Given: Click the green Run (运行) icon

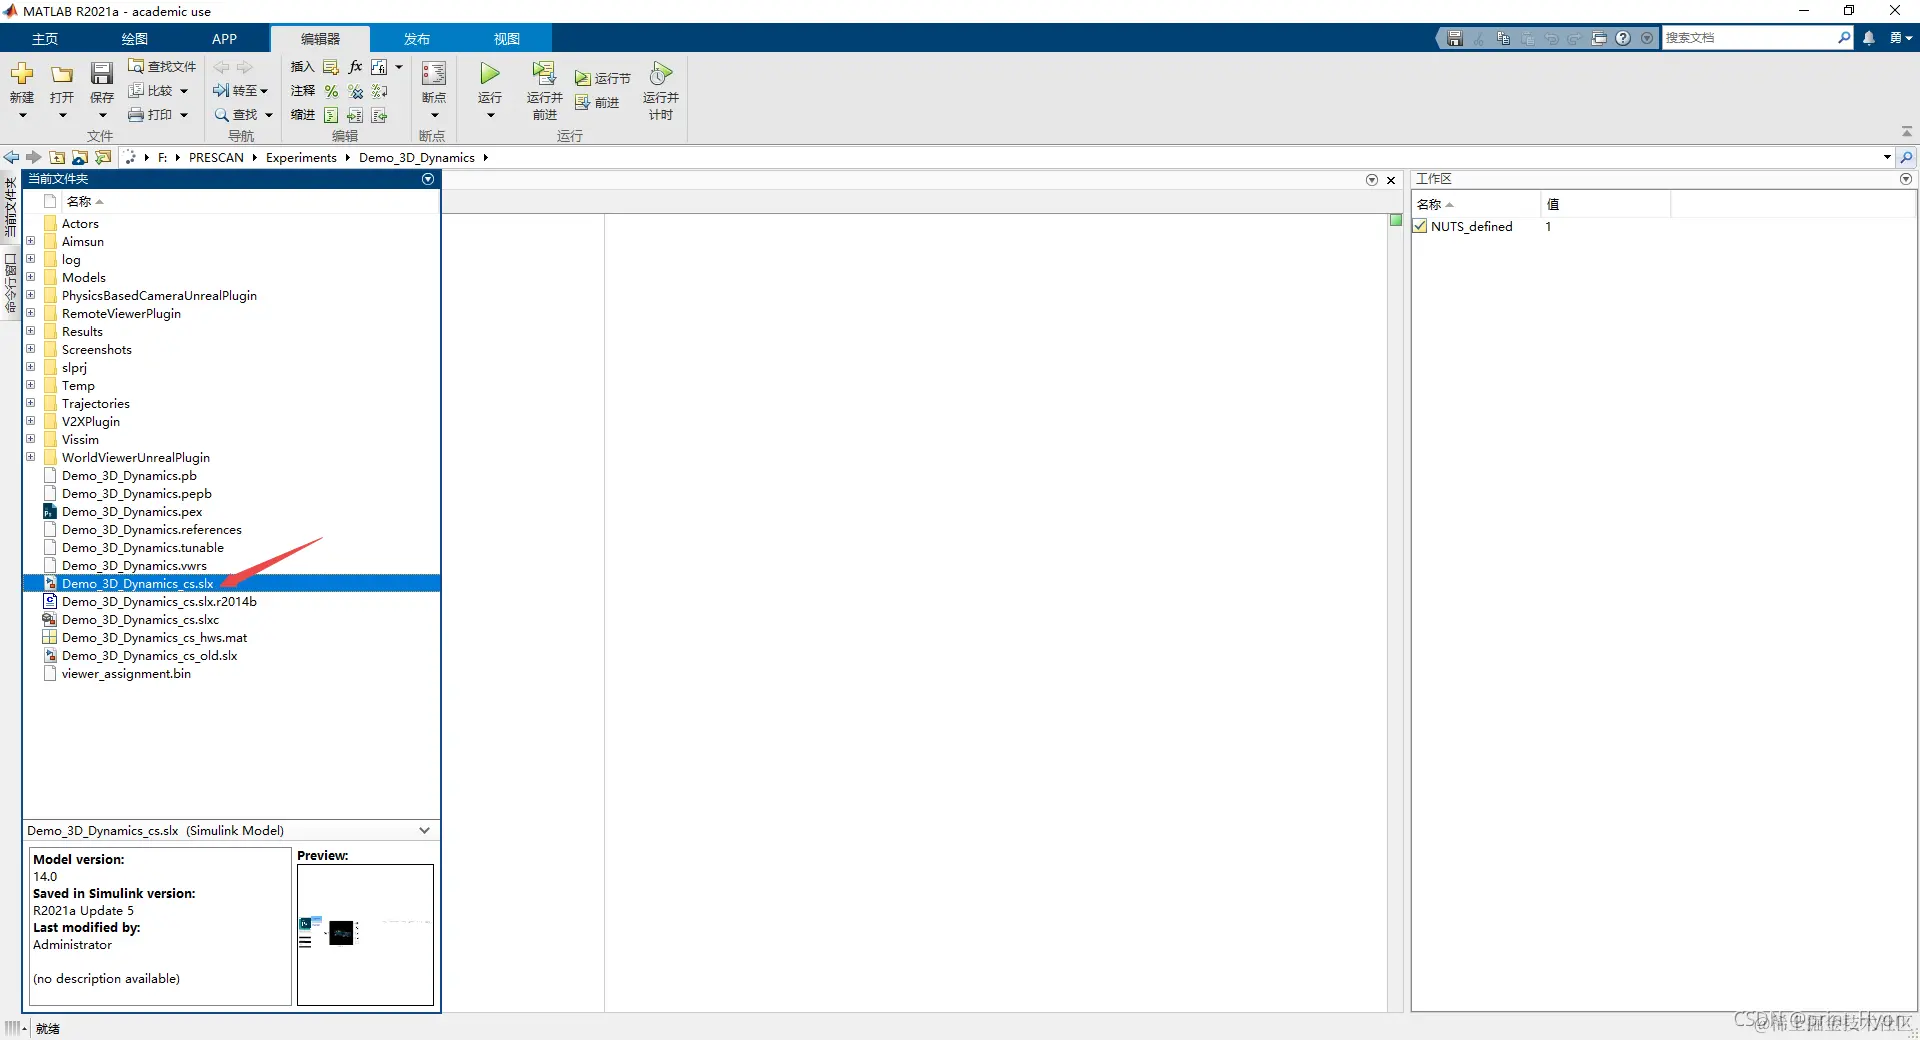Looking at the screenshot, I should click(490, 73).
